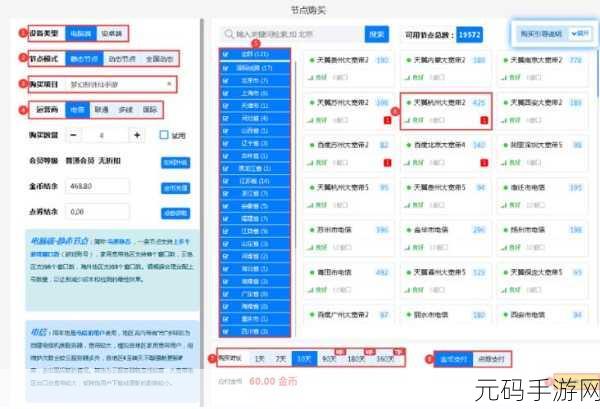Click button beside point balance field

point(176,213)
